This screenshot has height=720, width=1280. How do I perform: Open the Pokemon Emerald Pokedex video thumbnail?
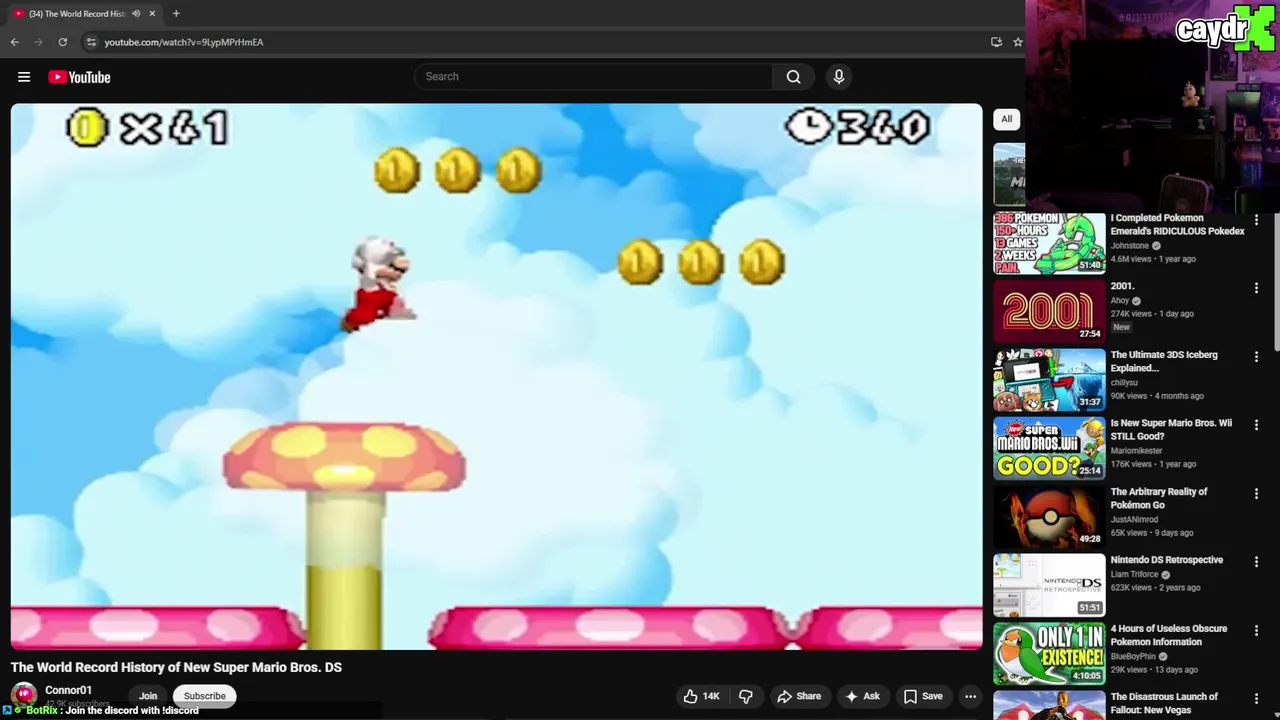1049,243
